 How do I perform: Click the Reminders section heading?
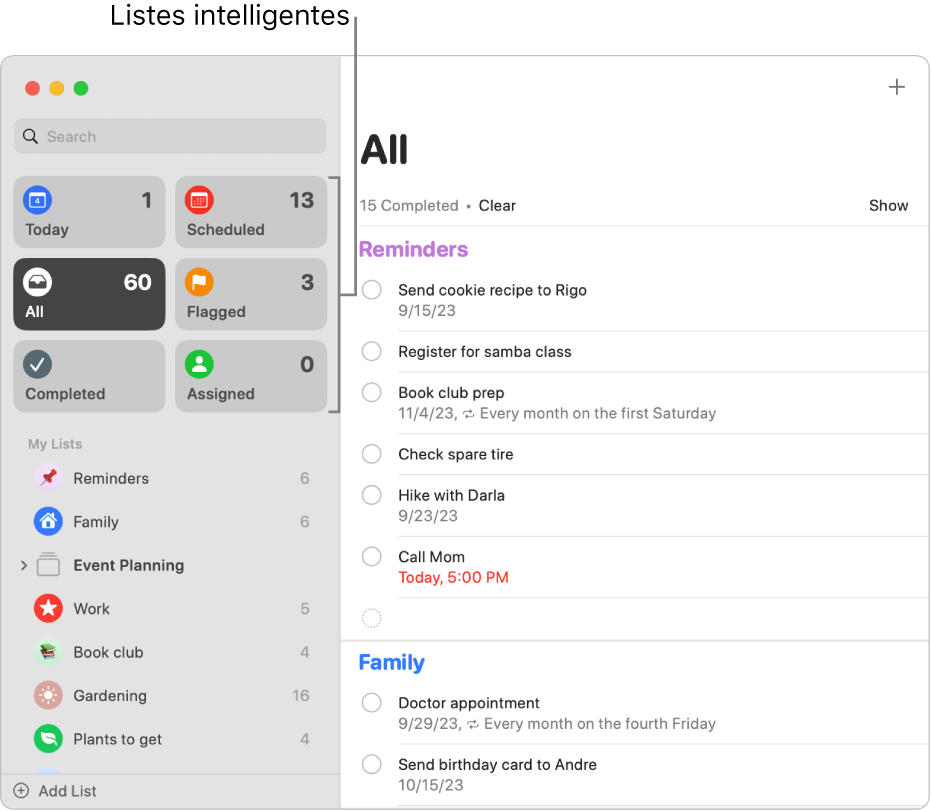(413, 250)
